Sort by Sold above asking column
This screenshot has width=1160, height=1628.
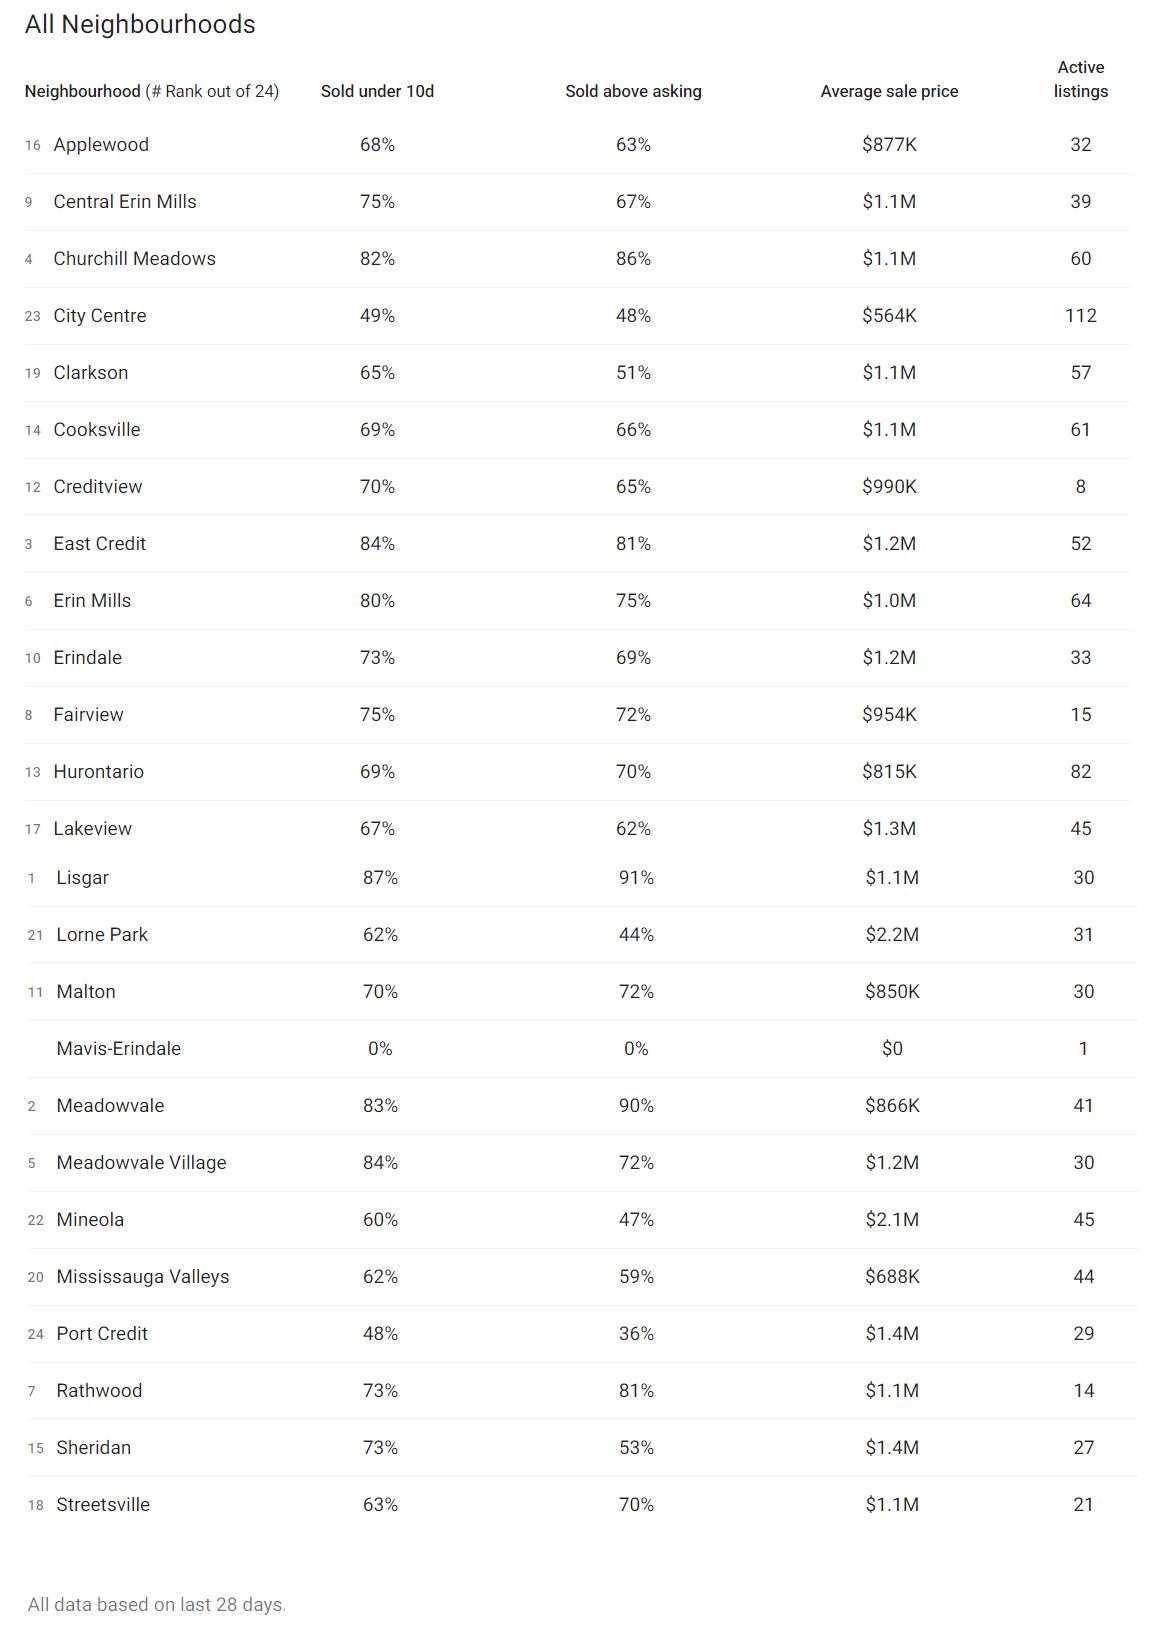[633, 91]
